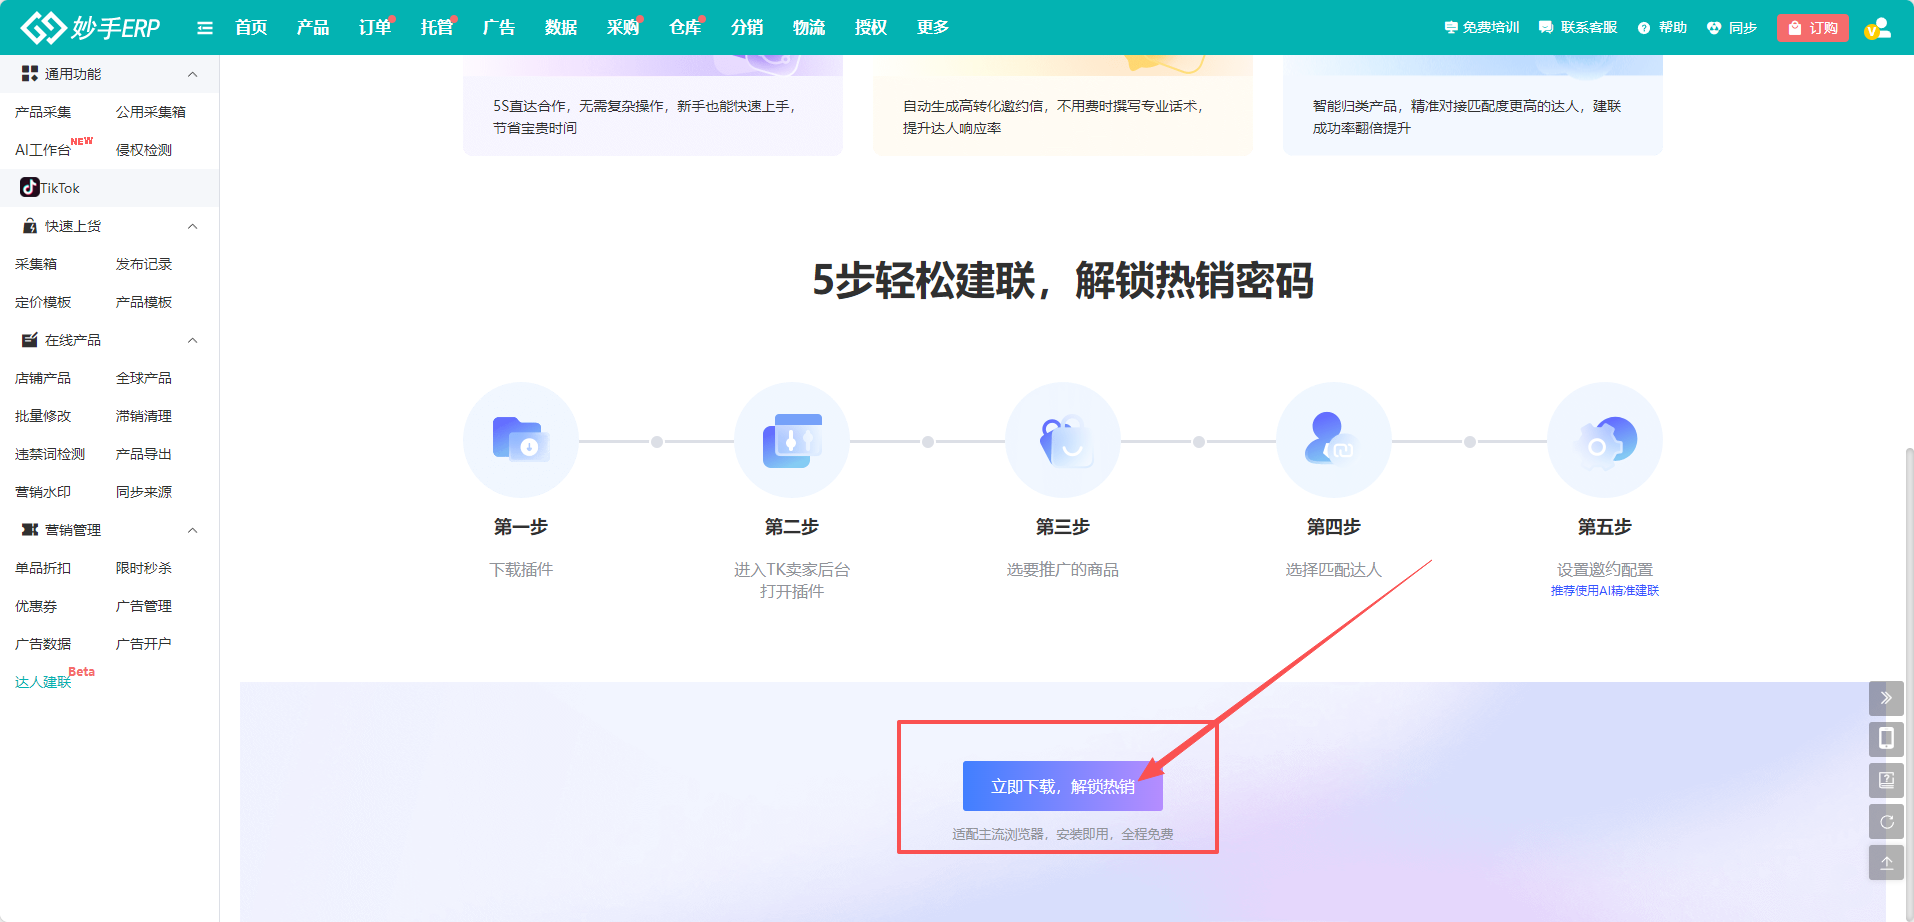The height and width of the screenshot is (922, 1914).
Task: Open 全球产品 in the sidebar
Action: pyautogui.click(x=144, y=378)
